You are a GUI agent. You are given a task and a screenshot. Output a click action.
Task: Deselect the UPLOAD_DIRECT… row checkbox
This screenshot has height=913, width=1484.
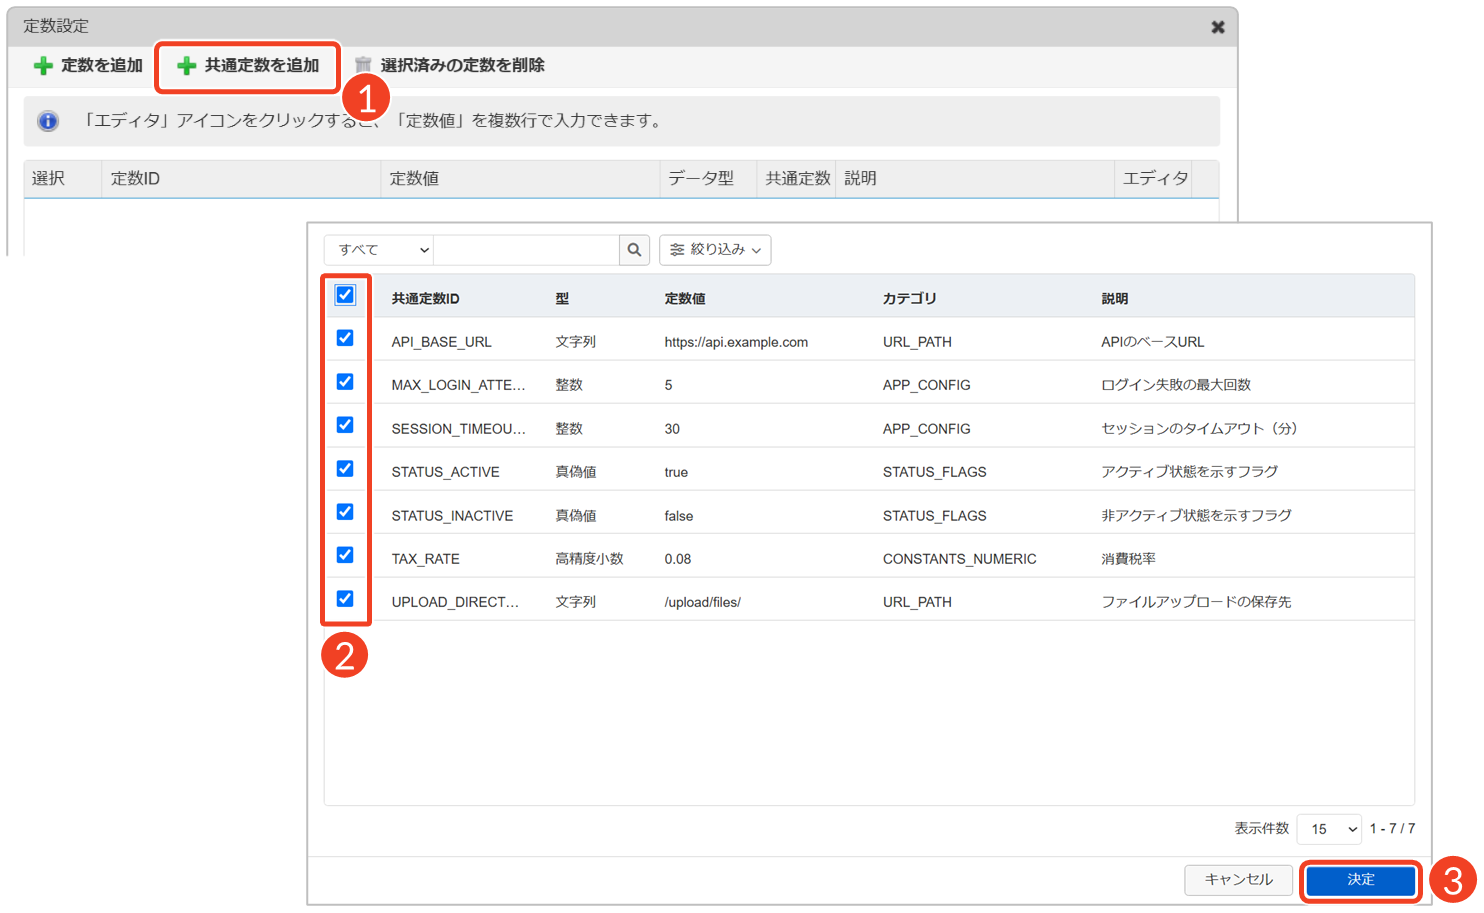point(345,599)
